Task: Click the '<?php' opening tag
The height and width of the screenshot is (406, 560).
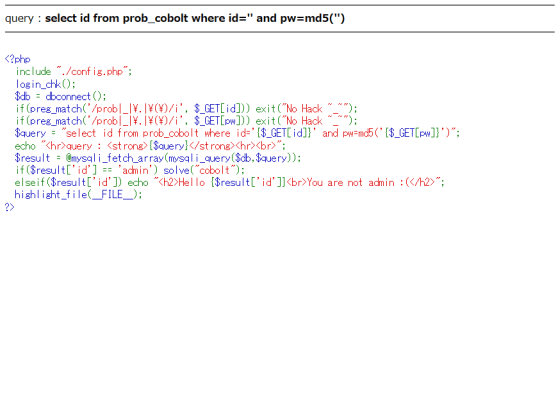Action: 18,59
